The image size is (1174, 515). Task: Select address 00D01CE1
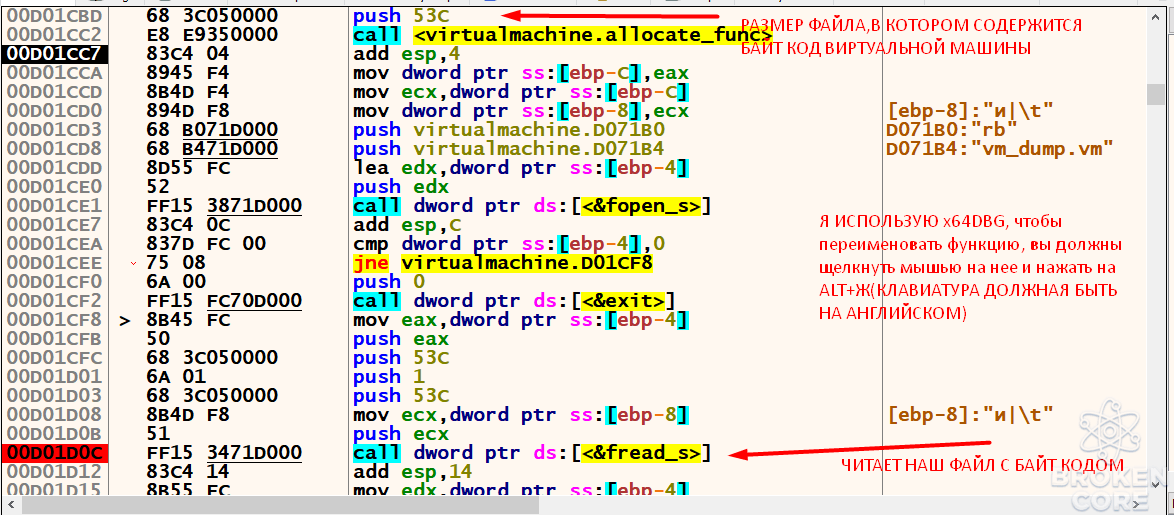coord(55,206)
